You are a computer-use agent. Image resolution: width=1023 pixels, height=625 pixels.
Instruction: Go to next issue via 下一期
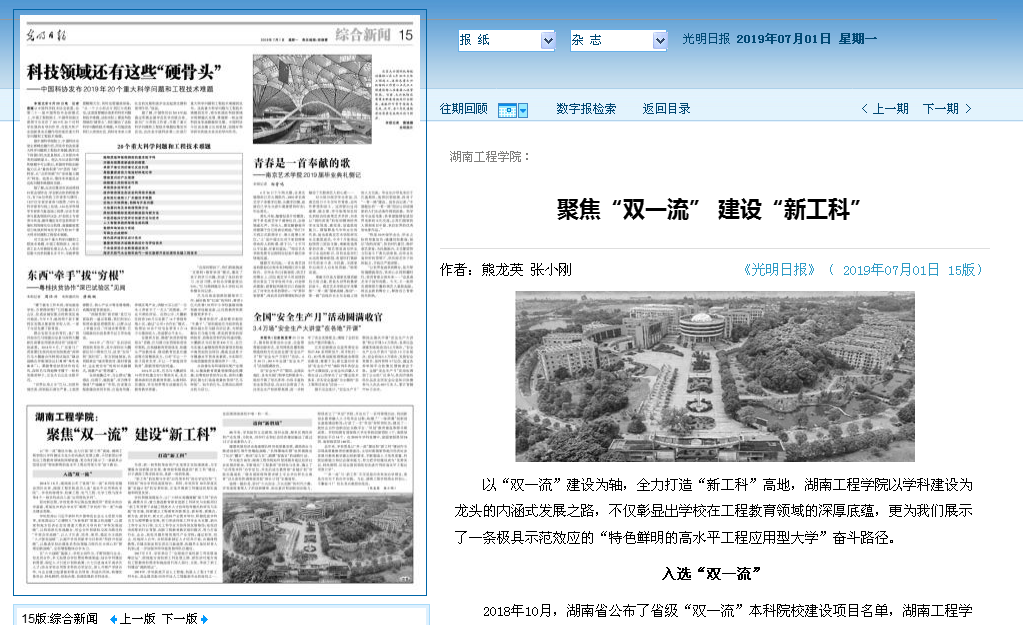940,109
